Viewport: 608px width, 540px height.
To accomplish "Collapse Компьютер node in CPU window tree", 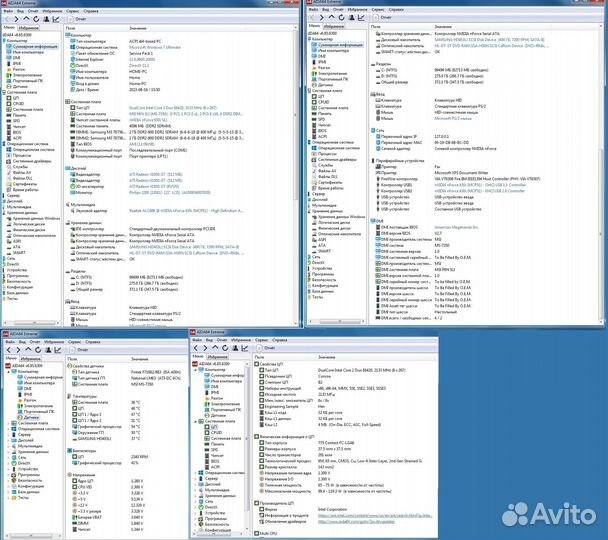I will point(196,369).
